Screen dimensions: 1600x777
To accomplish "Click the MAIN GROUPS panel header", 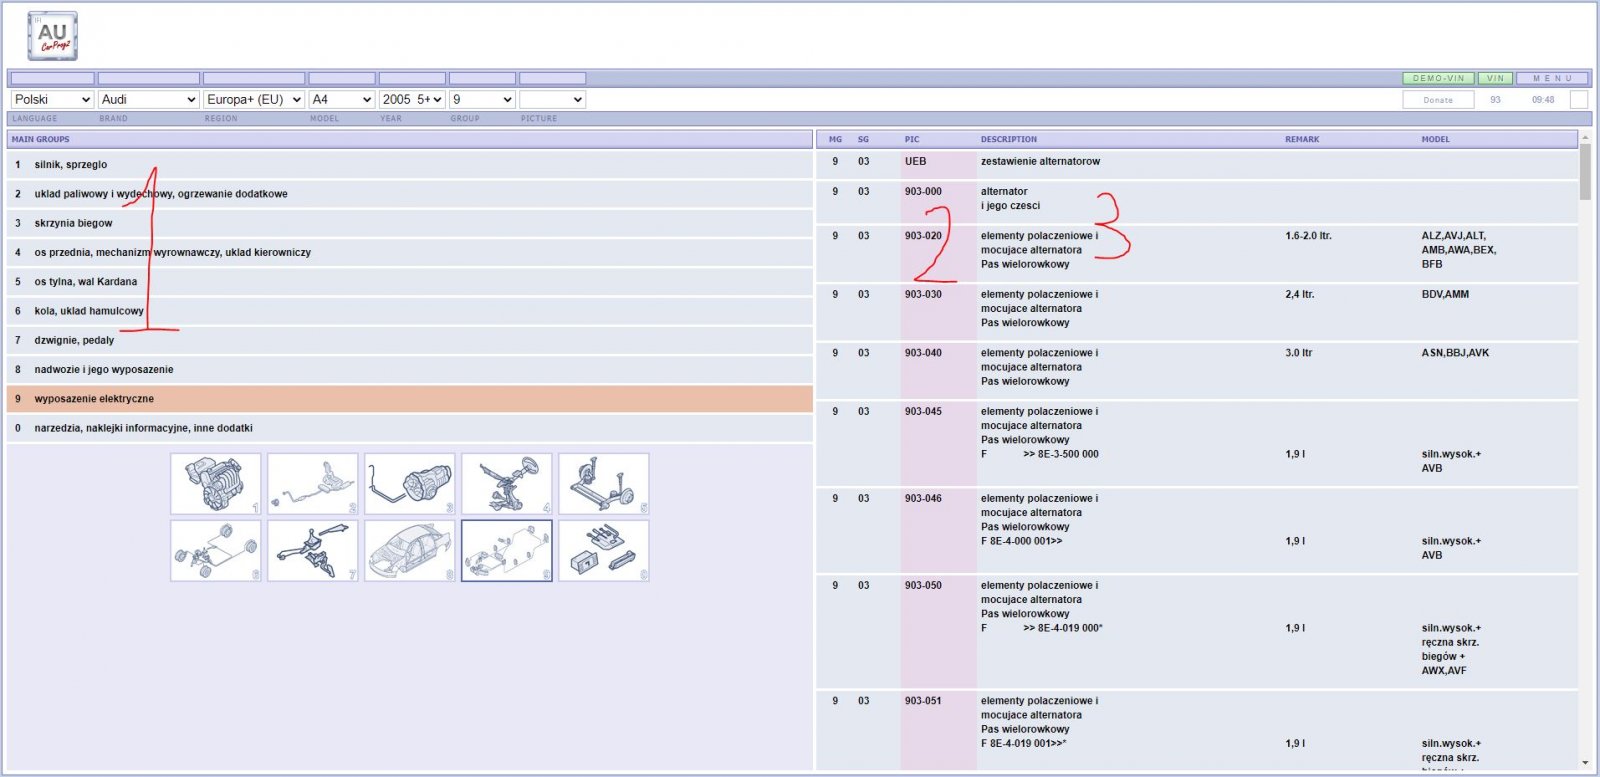I will click(410, 140).
